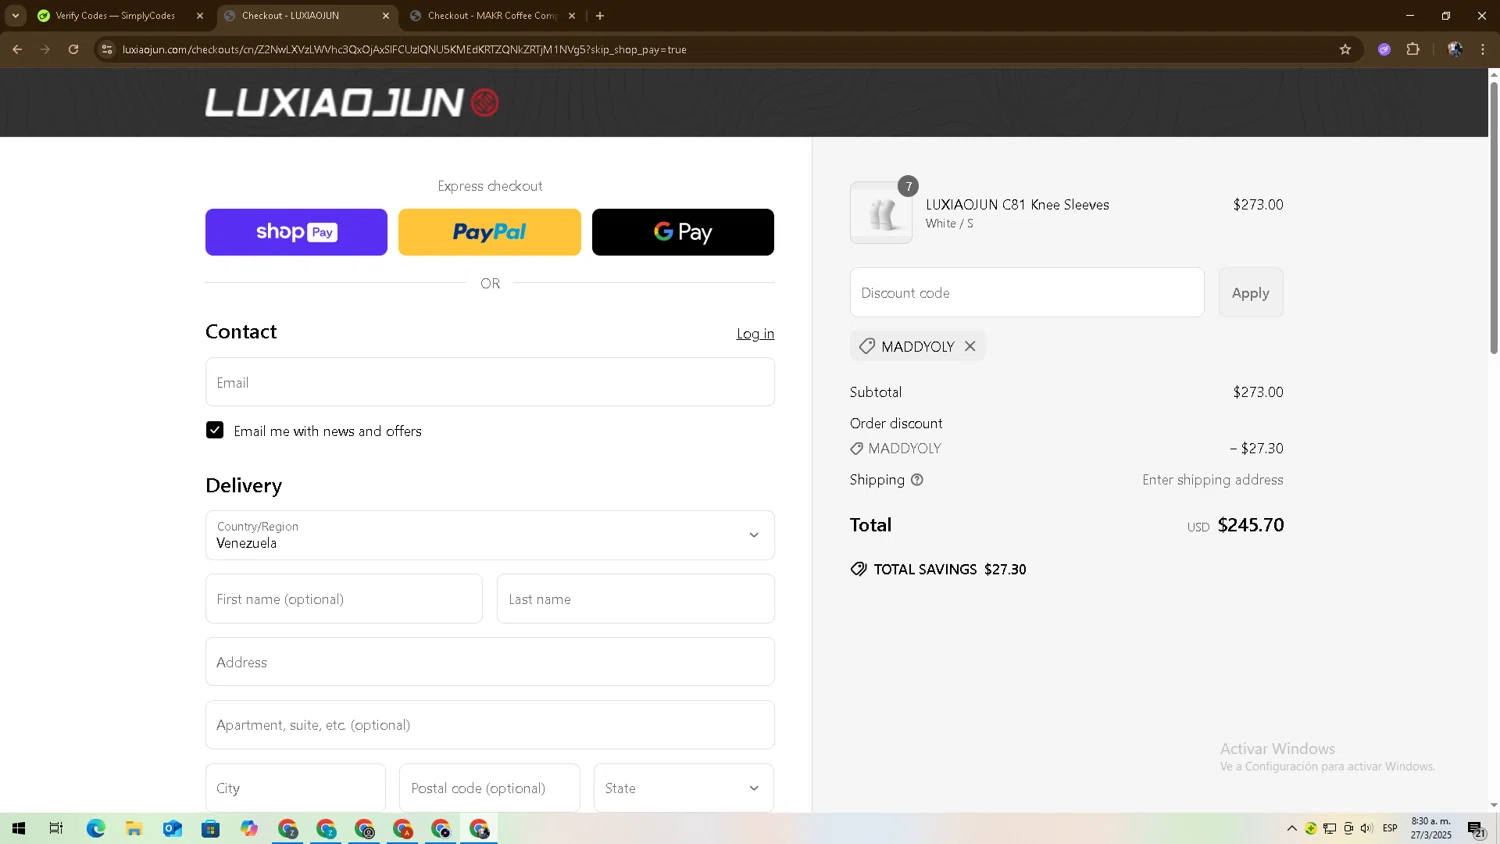Open the Chrome profile avatar
This screenshot has width=1500, height=844.
point(1455,49)
